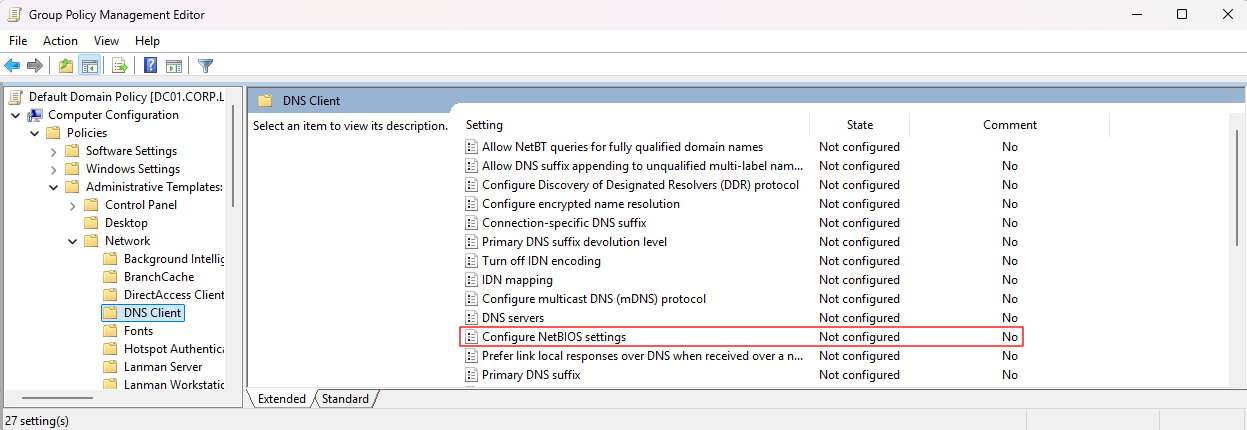Click Not configured state for DNS servers

pyautogui.click(x=859, y=318)
